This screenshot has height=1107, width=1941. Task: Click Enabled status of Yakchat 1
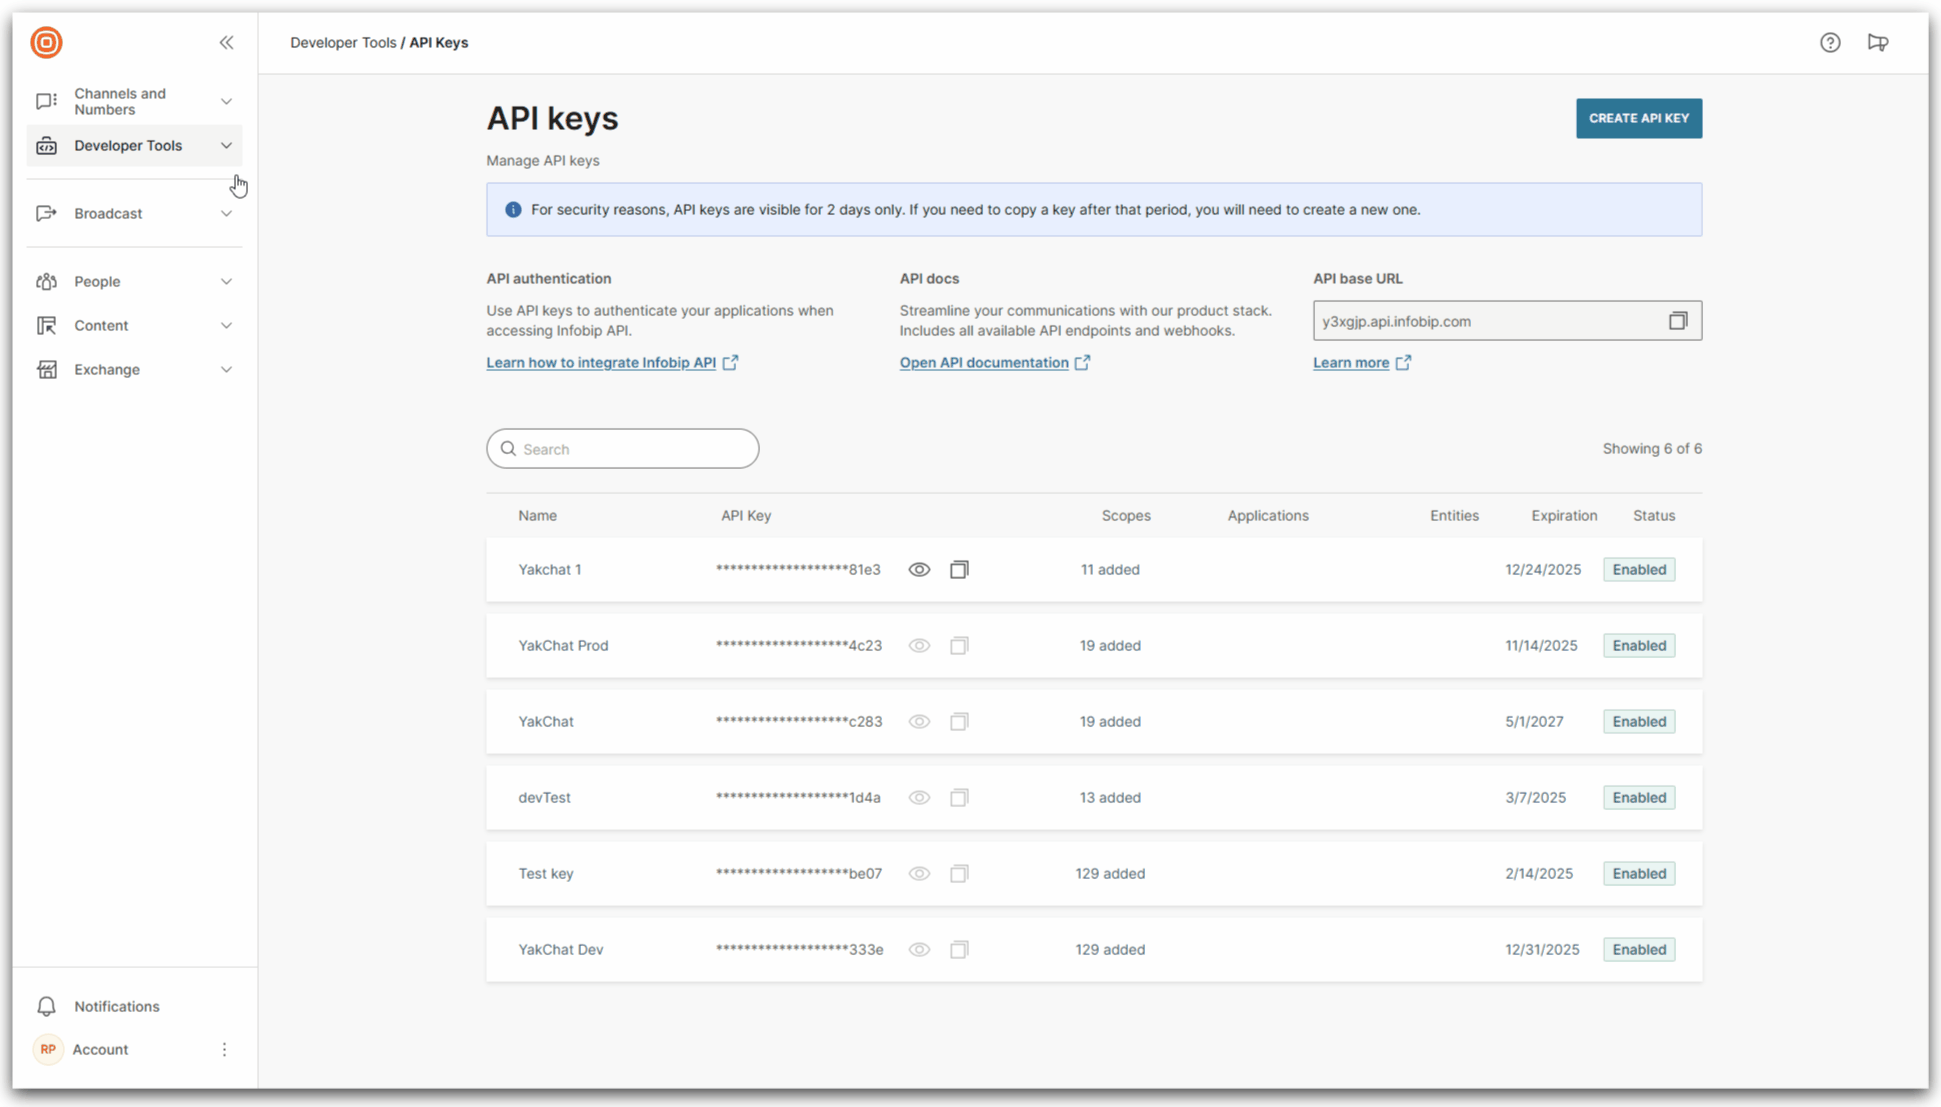point(1639,569)
